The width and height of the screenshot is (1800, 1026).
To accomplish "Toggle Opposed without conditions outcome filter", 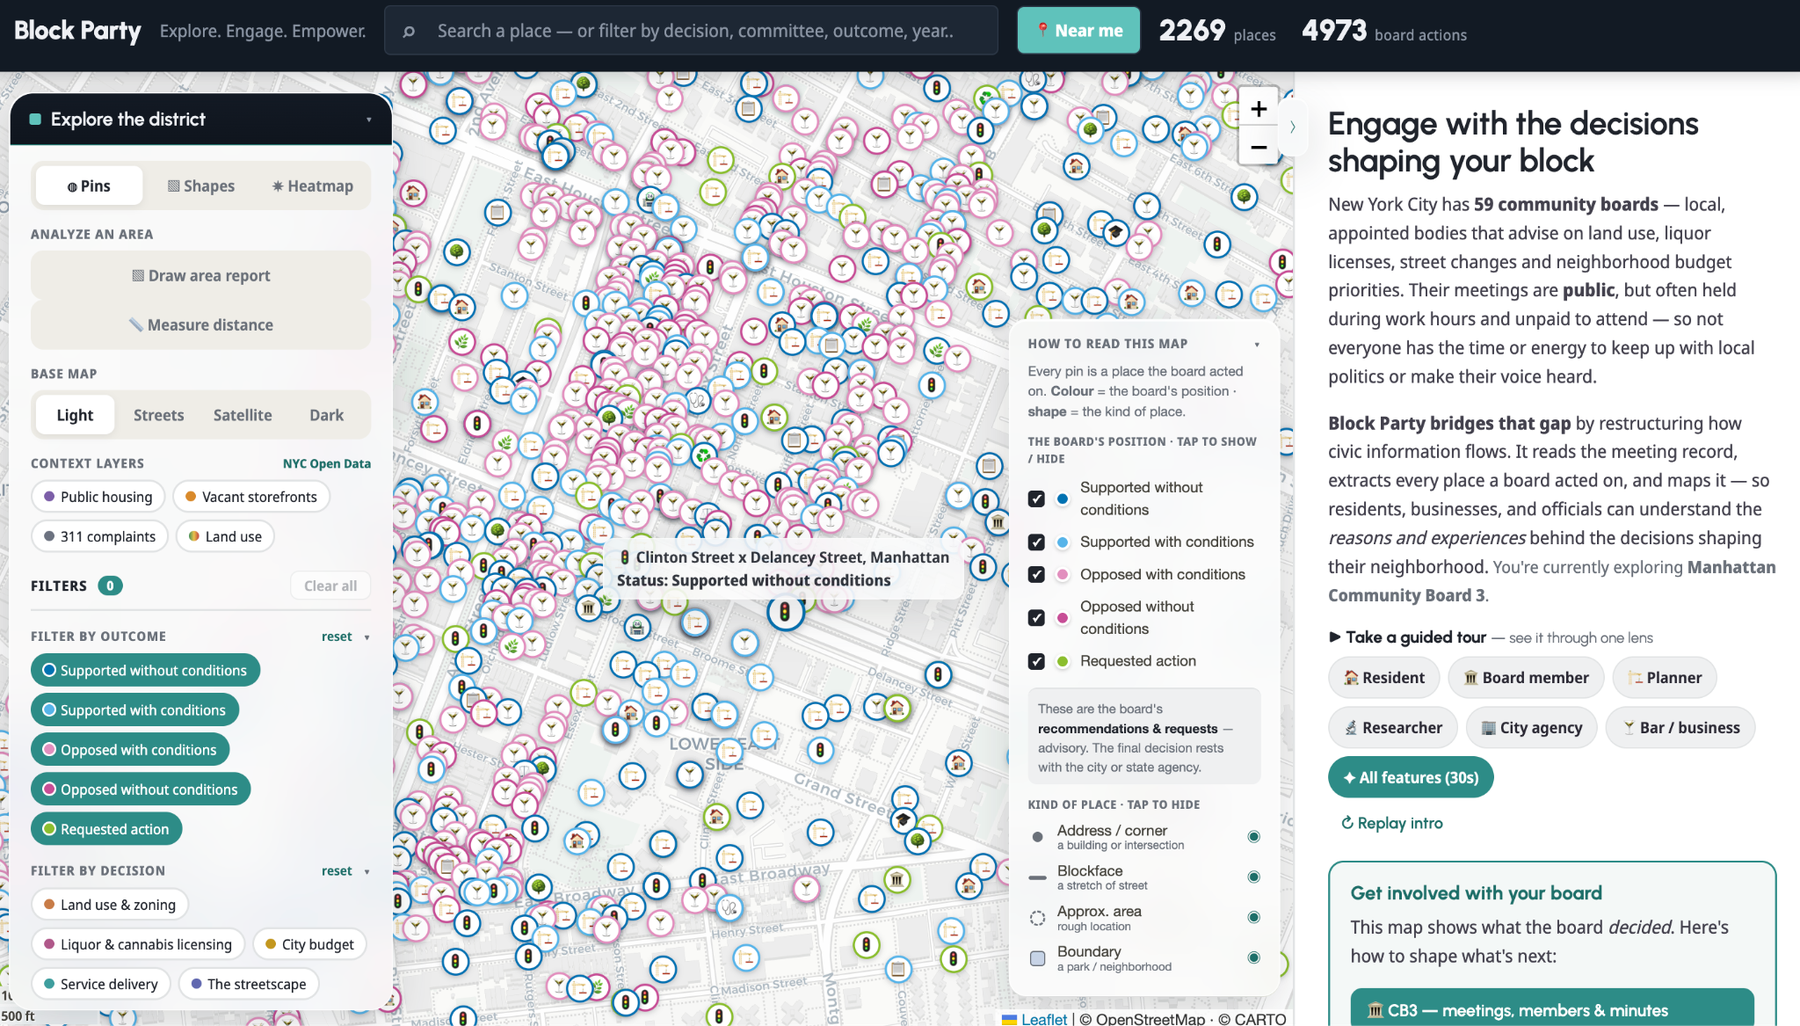I will coord(140,789).
